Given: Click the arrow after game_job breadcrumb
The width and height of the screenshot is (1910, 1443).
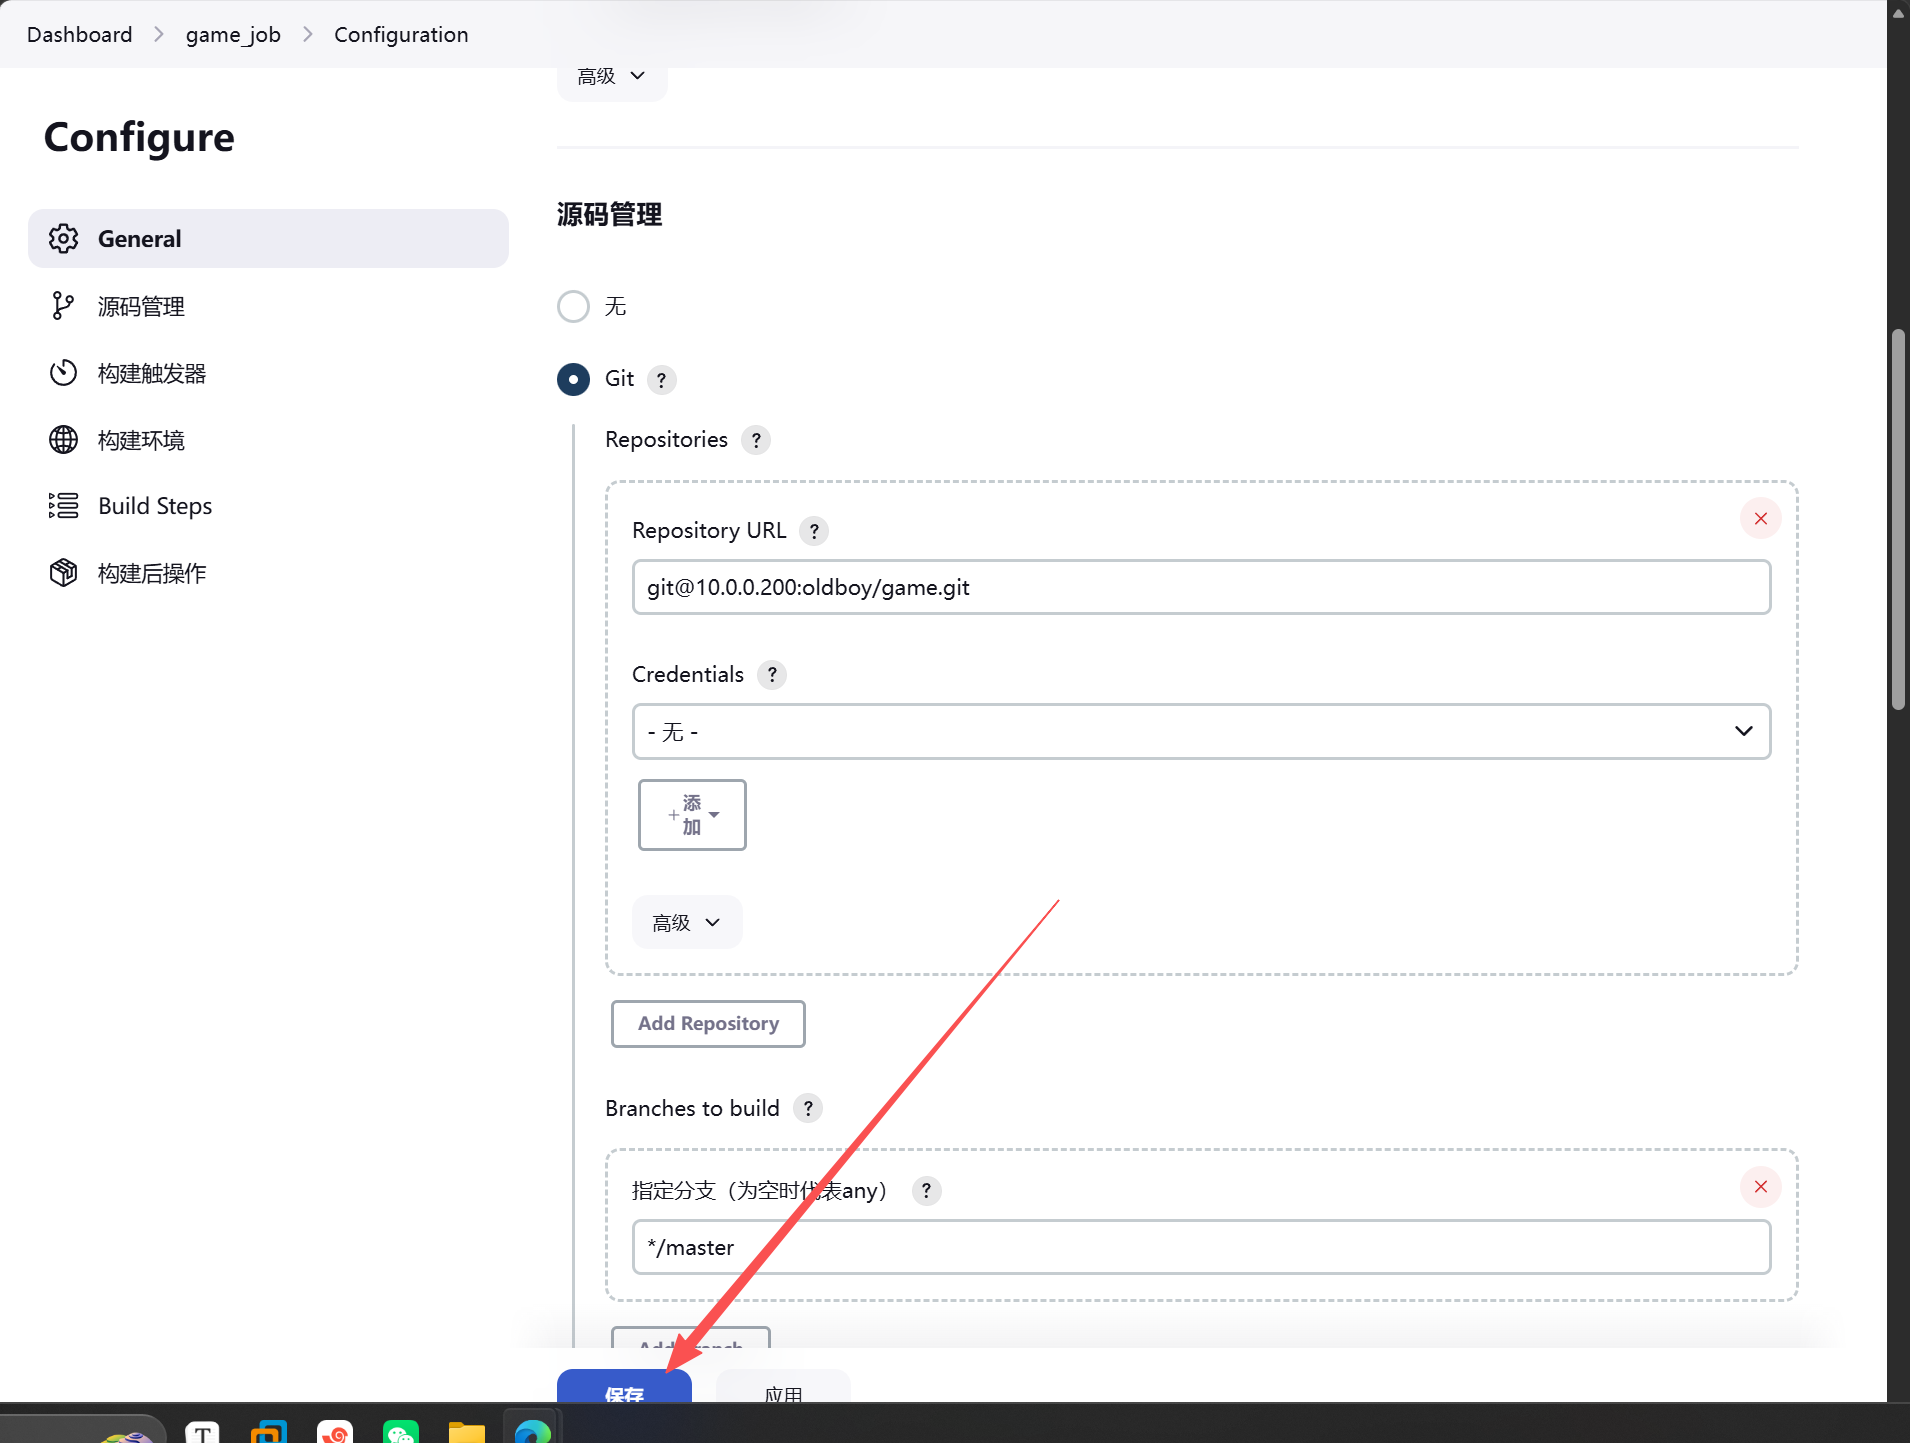Looking at the screenshot, I should pyautogui.click(x=307, y=34).
